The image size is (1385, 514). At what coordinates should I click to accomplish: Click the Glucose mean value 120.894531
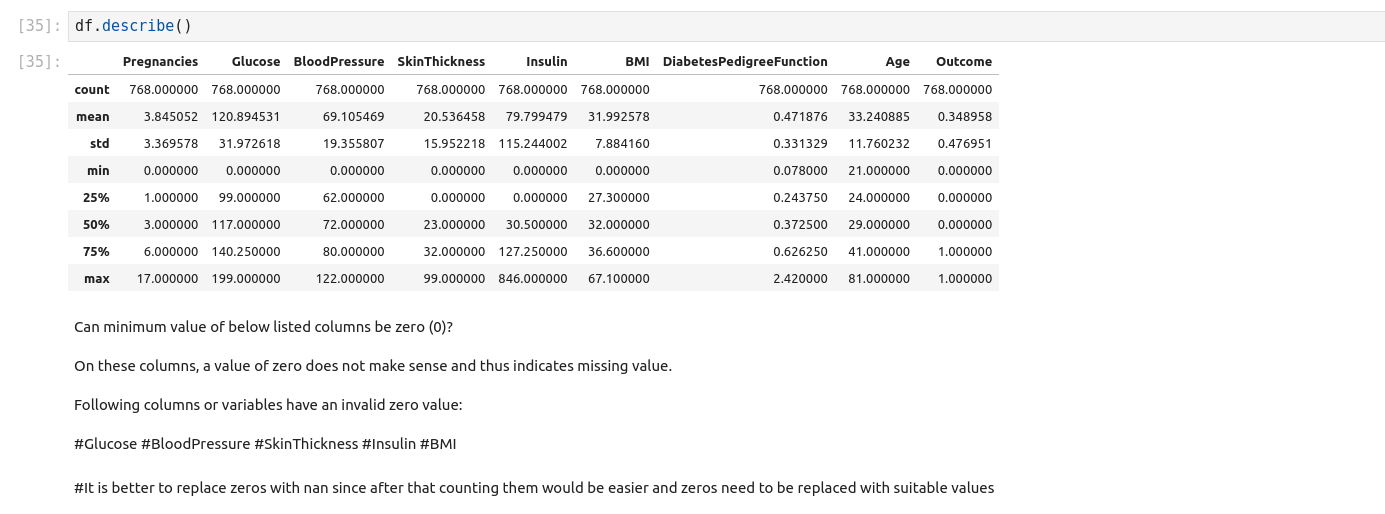(x=246, y=117)
